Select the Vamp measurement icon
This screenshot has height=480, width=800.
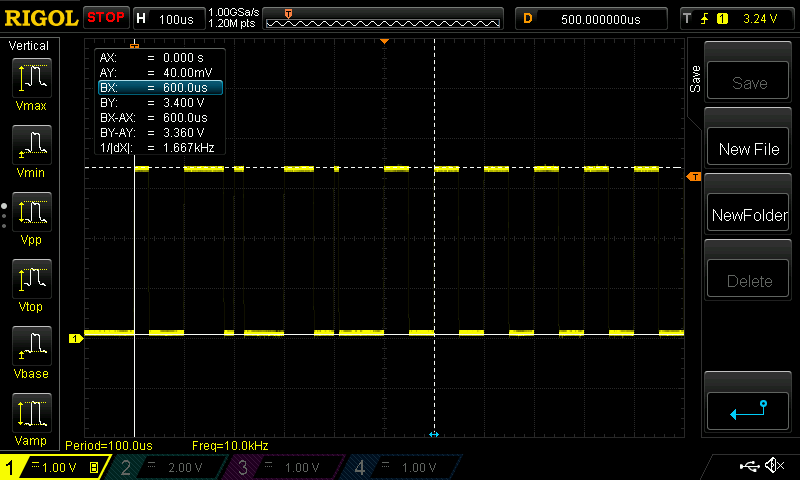(32, 413)
